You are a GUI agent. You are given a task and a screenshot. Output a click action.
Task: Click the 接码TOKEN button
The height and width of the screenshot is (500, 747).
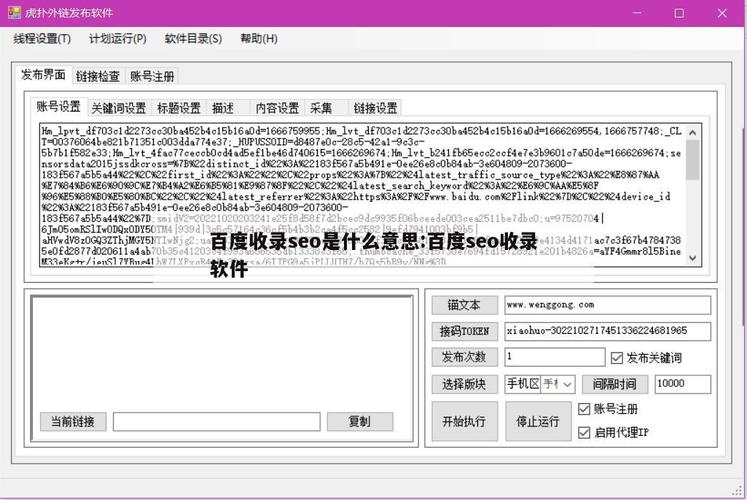(x=464, y=331)
